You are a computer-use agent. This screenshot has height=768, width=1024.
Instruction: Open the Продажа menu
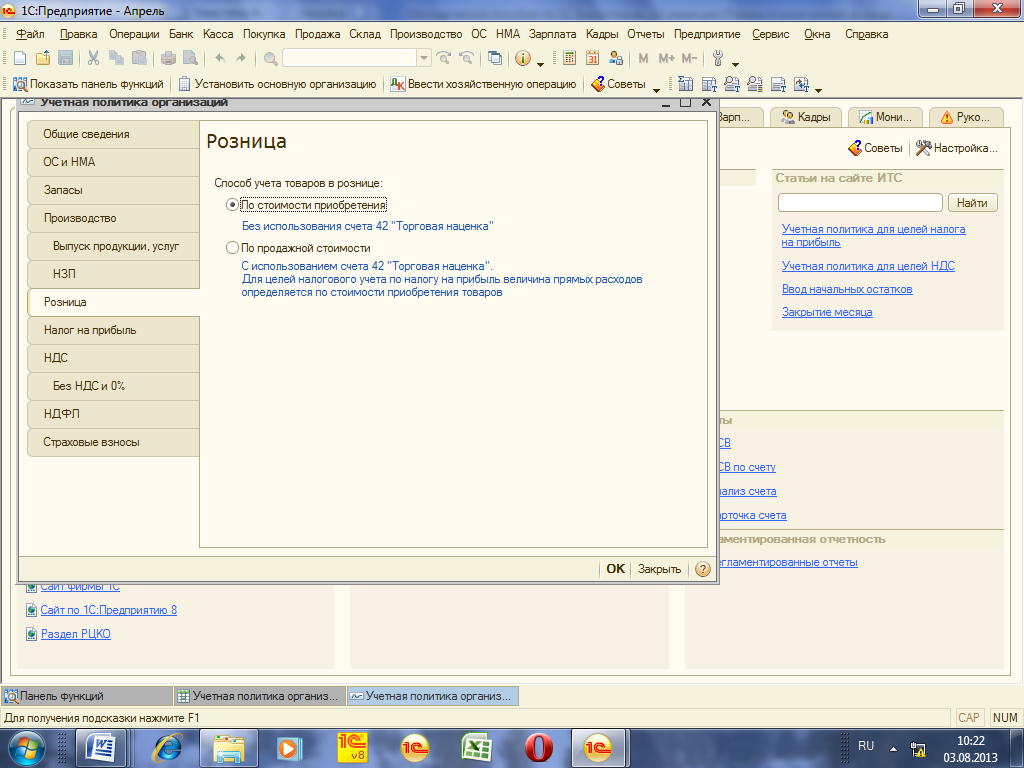pos(317,34)
